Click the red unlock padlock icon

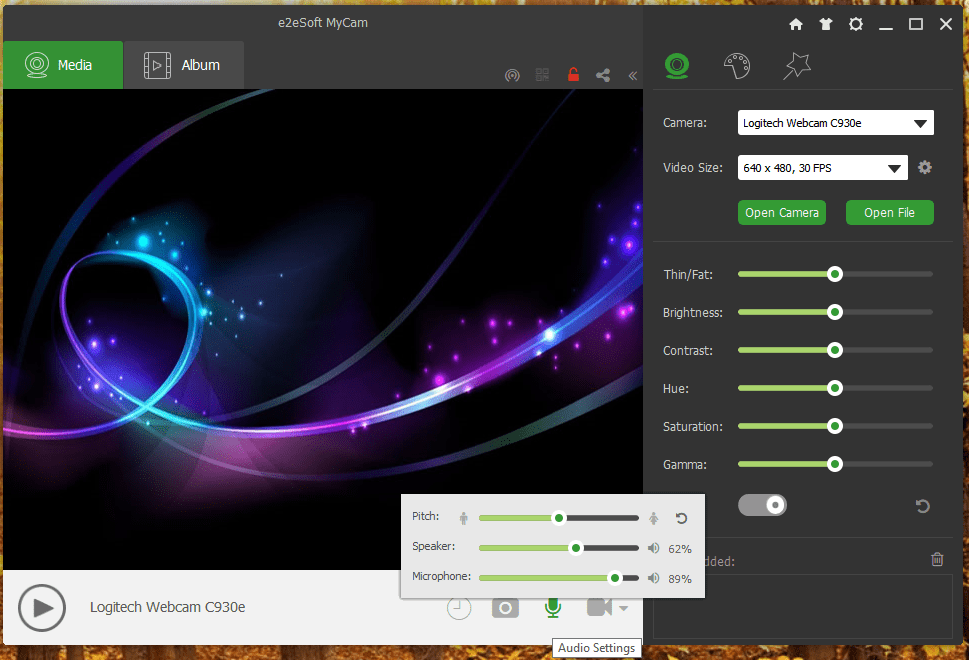573,75
